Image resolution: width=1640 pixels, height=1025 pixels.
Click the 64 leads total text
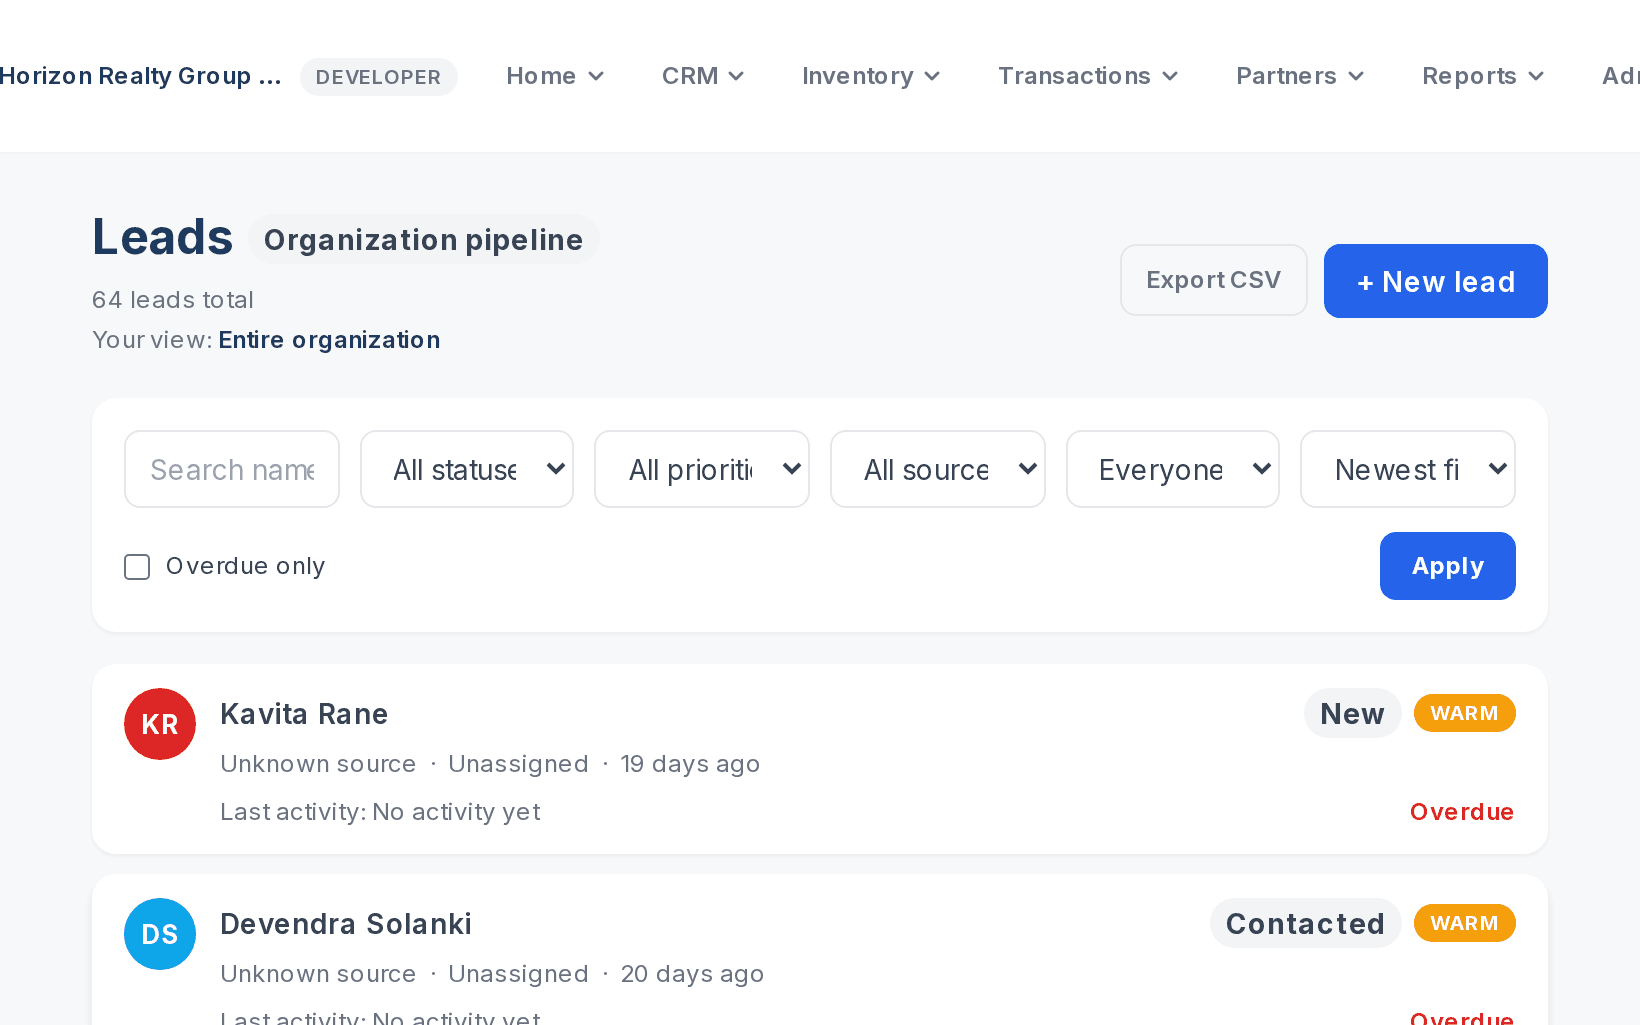tap(172, 300)
